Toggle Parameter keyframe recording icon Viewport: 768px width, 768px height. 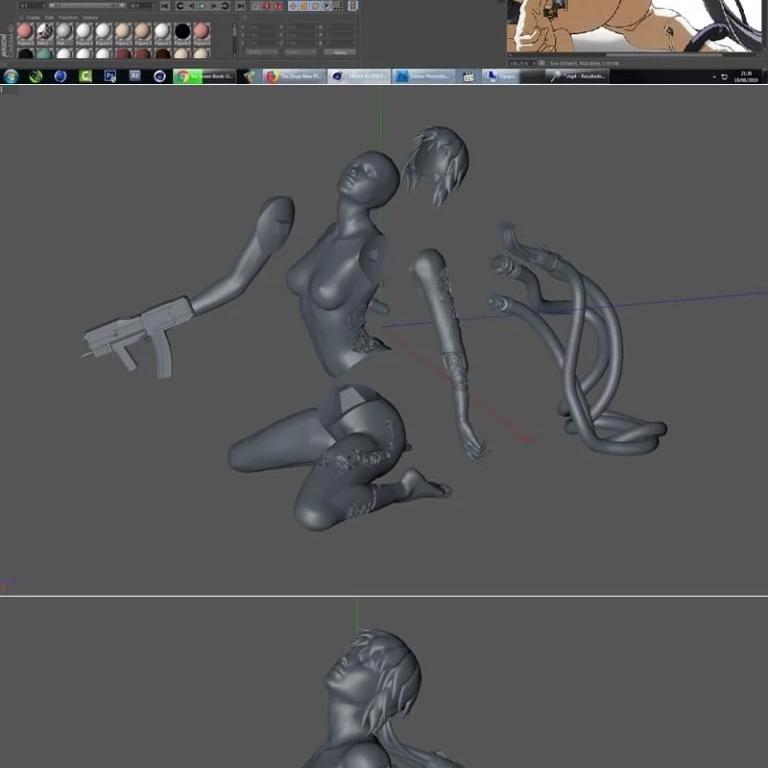tap(327, 6)
